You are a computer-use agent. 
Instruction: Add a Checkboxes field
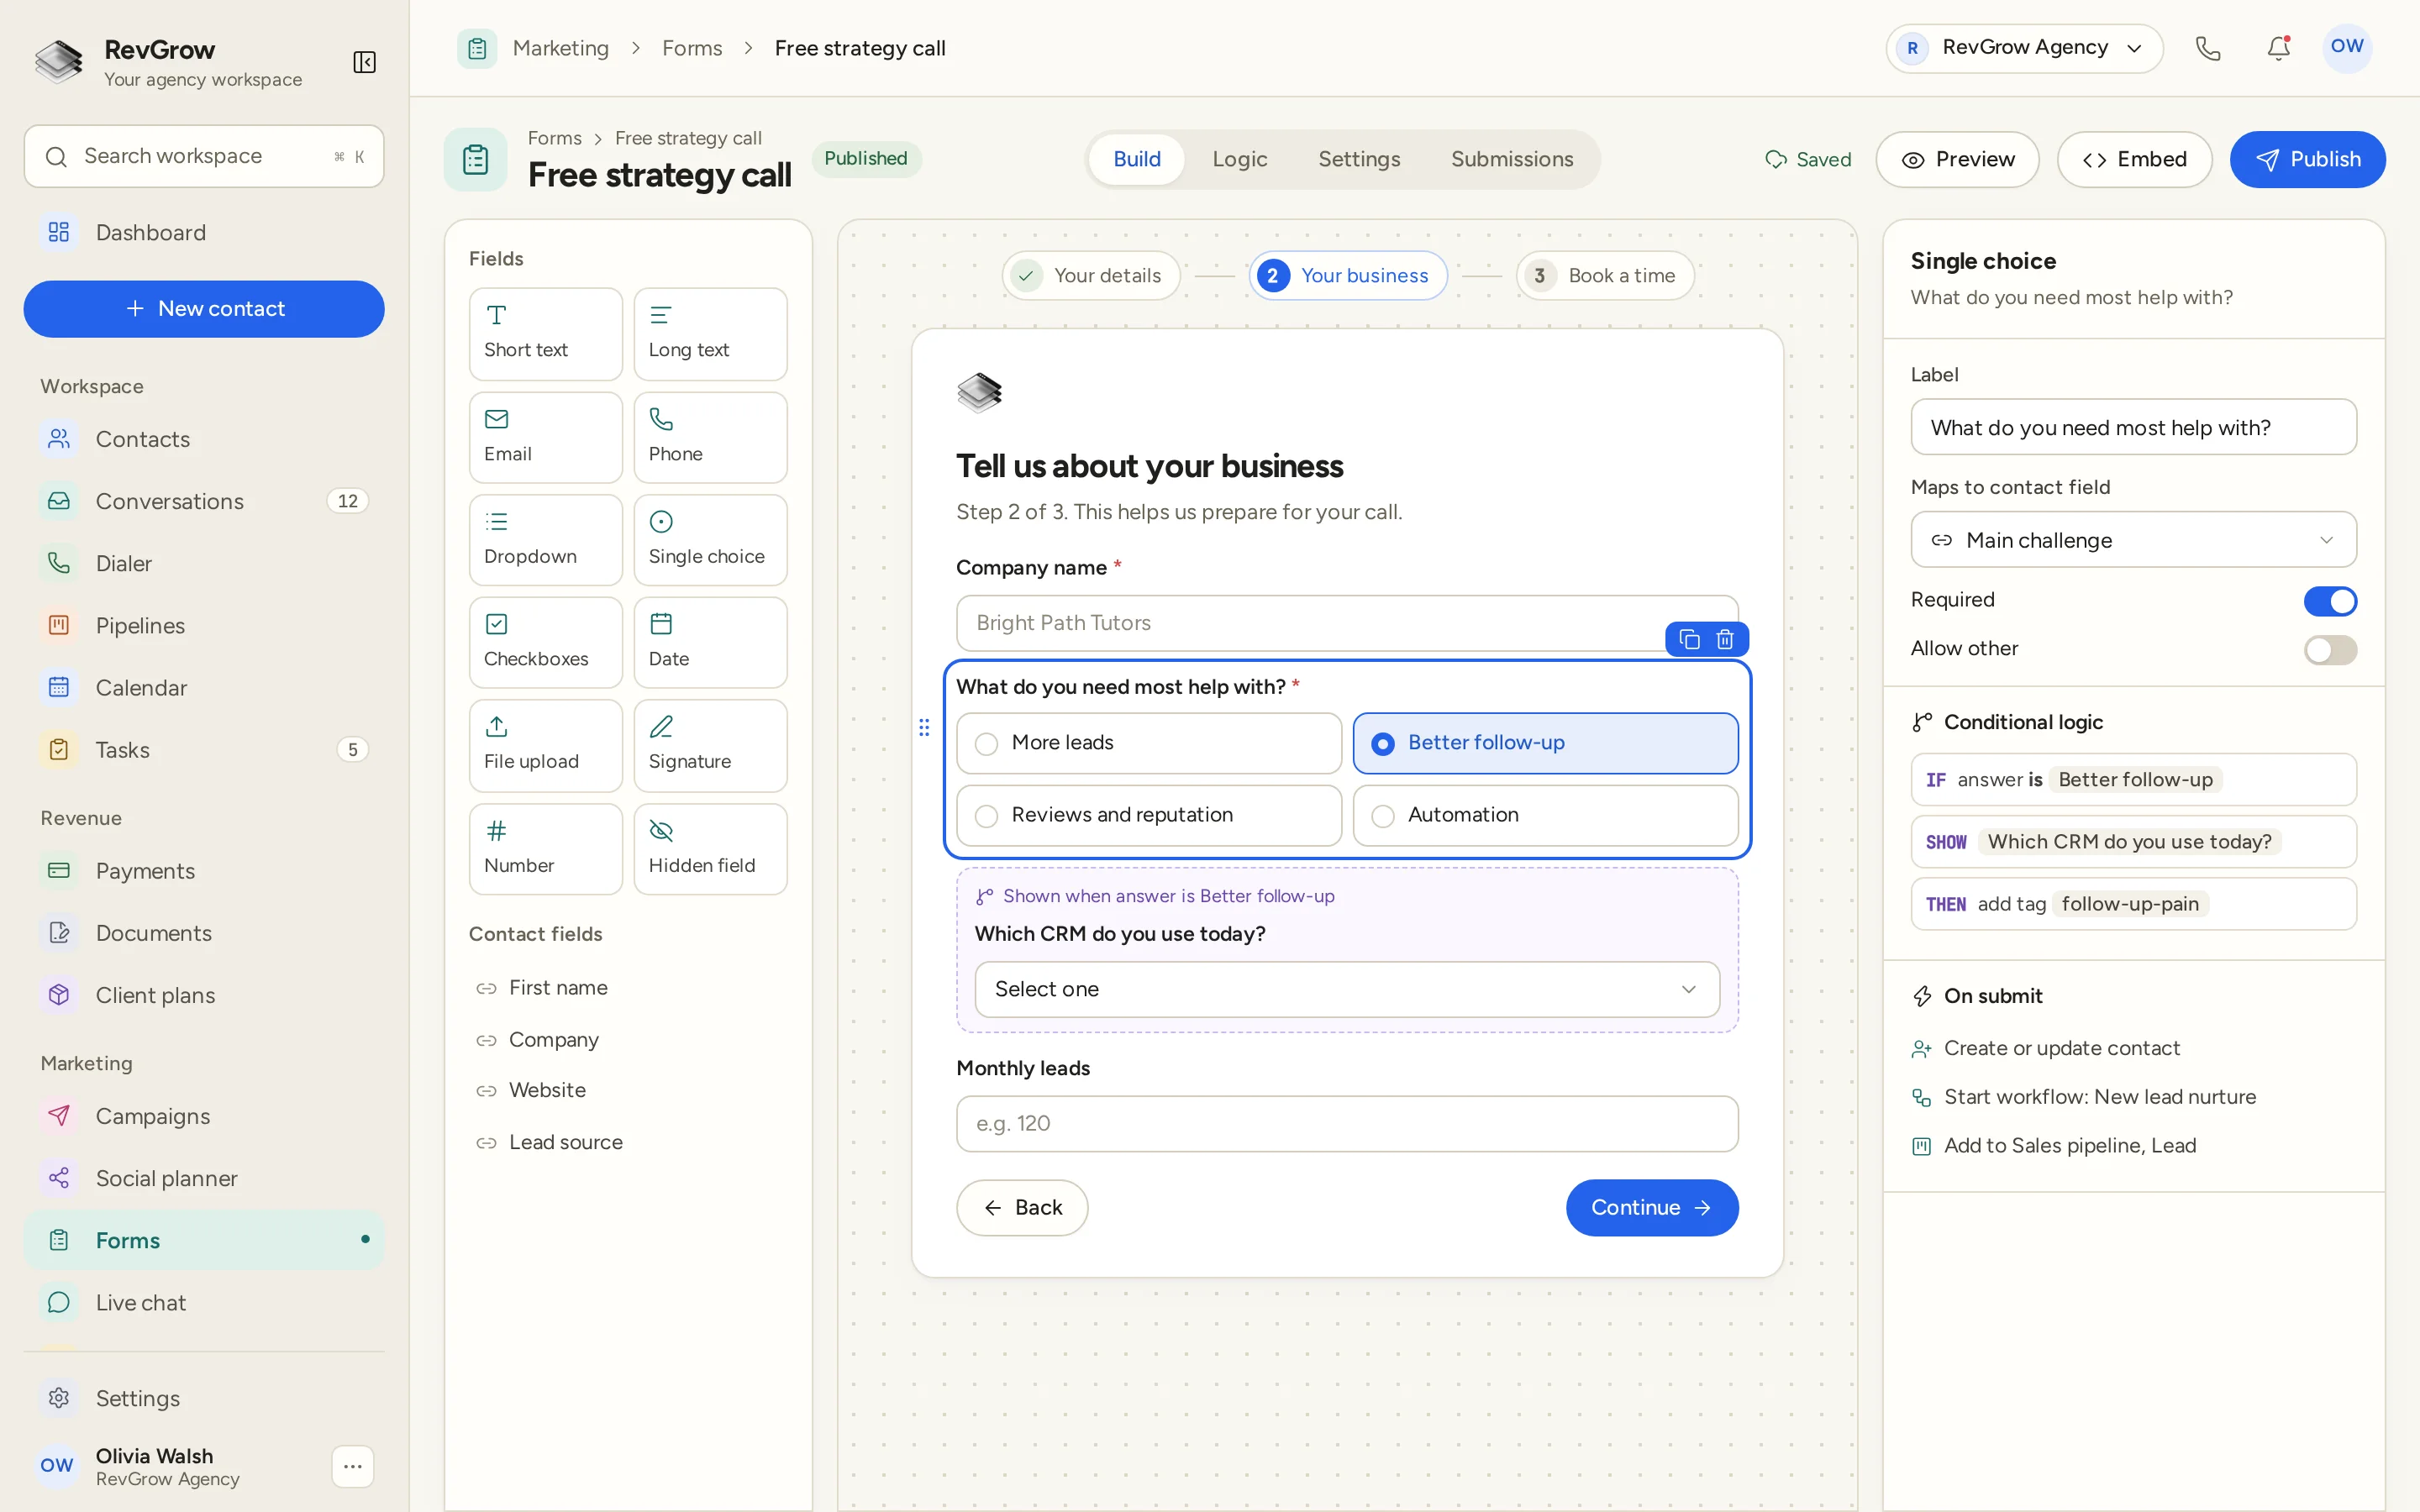[x=545, y=642]
